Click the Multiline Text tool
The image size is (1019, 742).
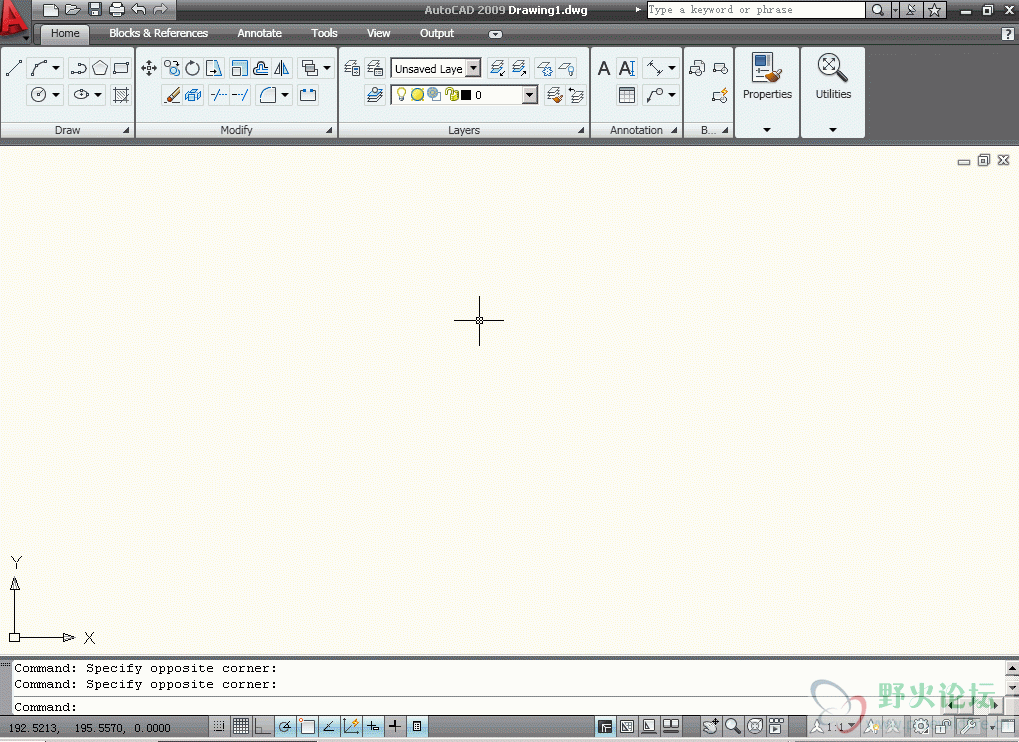[604, 68]
